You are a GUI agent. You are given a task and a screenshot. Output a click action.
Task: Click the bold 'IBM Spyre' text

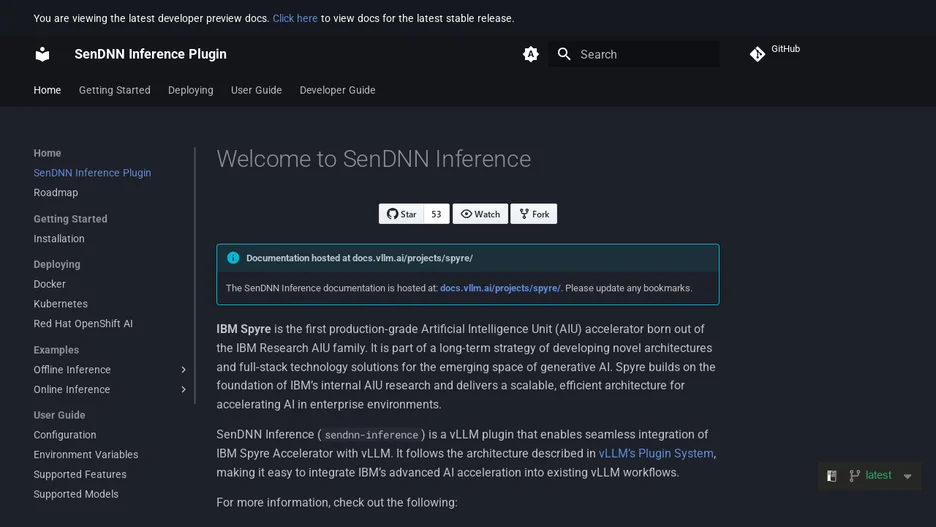[x=244, y=329]
